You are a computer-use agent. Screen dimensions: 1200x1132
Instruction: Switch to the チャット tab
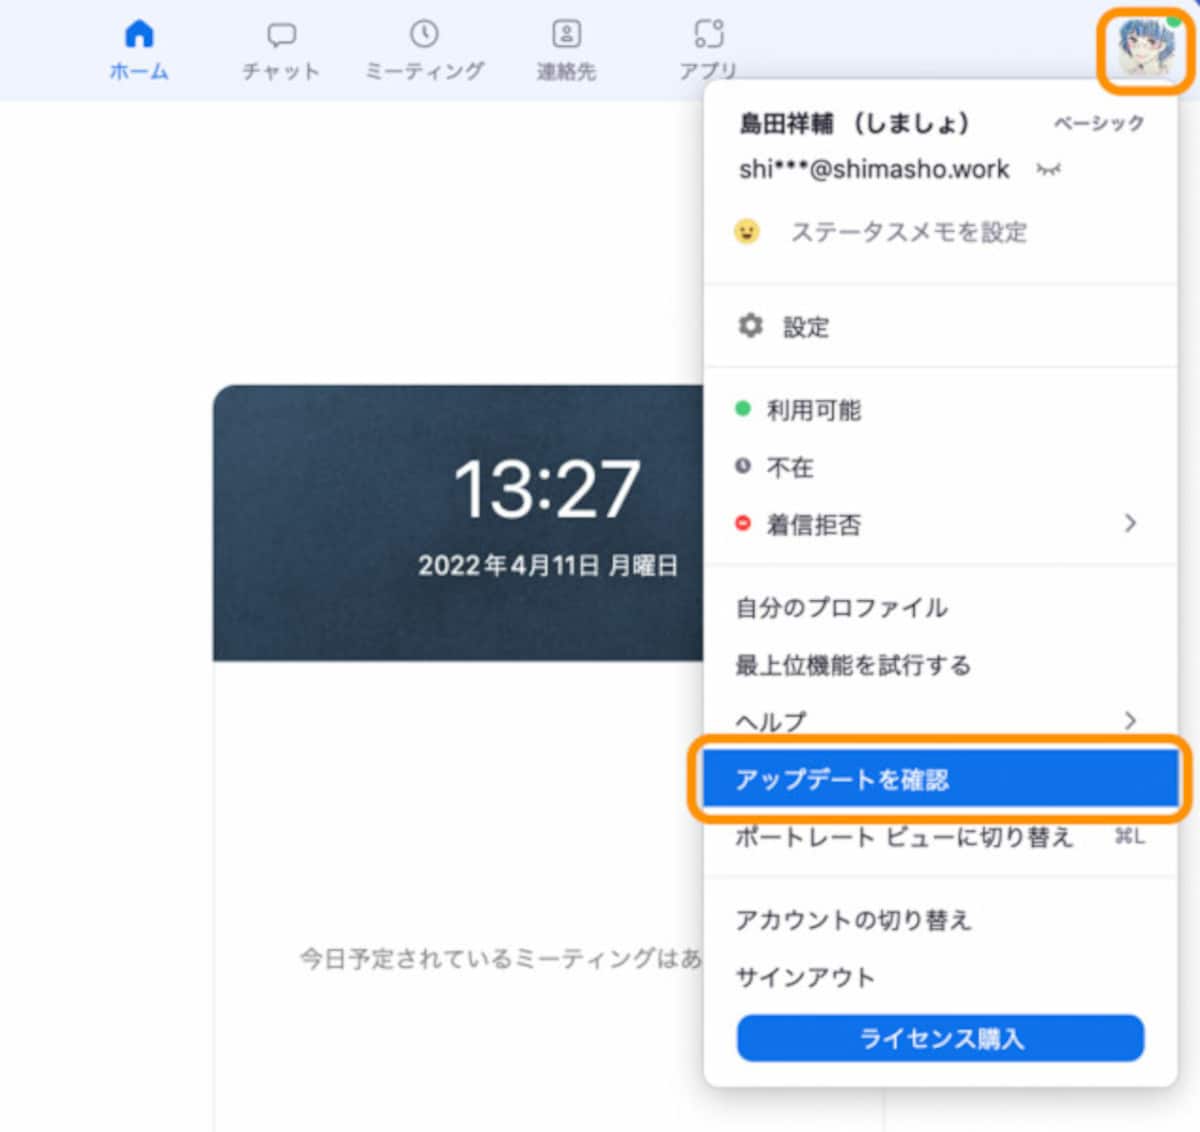(281, 52)
